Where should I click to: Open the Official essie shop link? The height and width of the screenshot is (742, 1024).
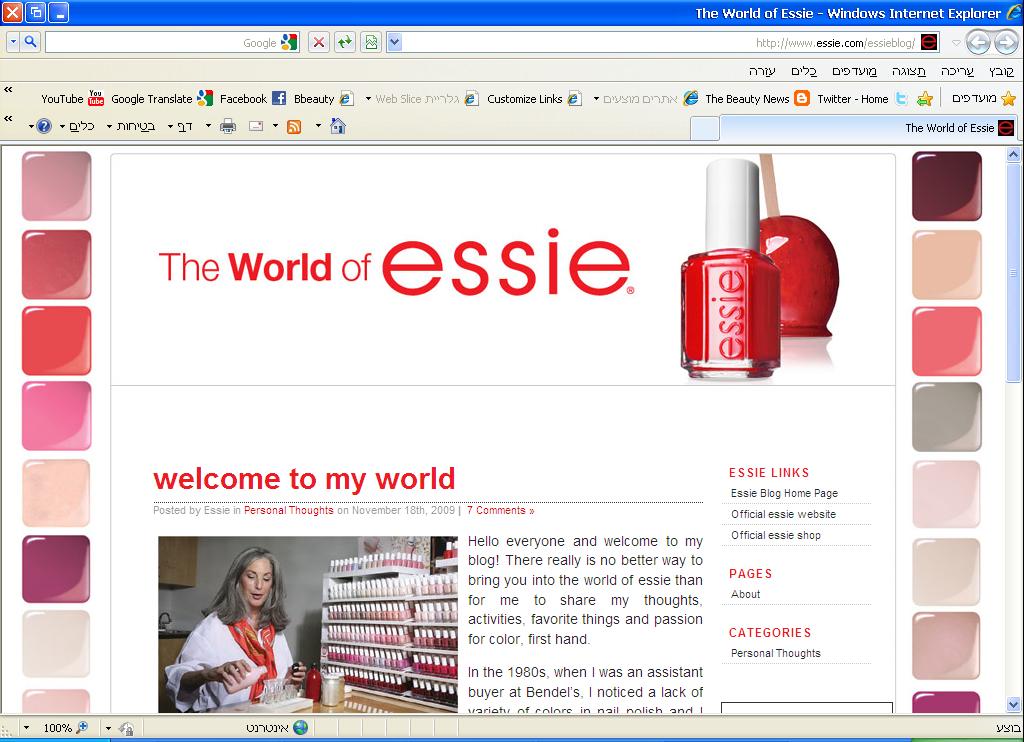[x=776, y=535]
